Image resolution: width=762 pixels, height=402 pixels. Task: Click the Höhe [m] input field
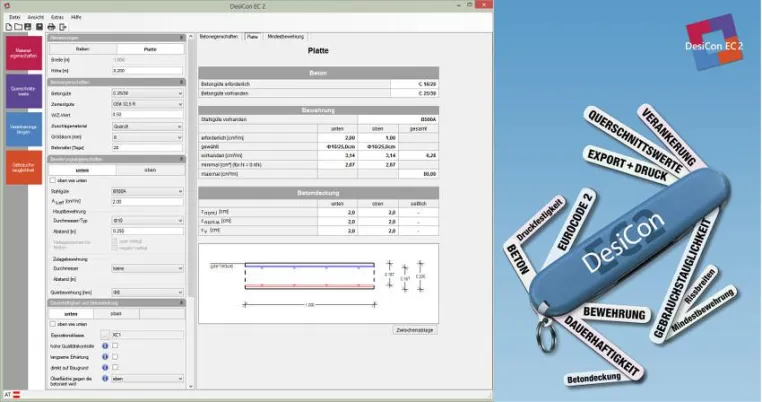[147, 71]
